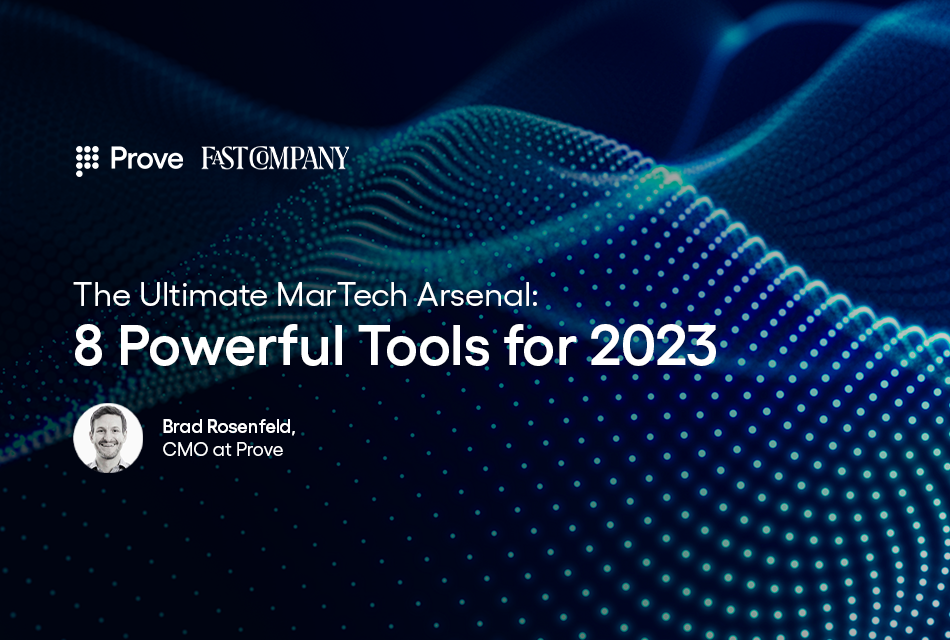Open the 'CMO at Prove' profile text
Screen dimensions: 950x640
point(223,450)
